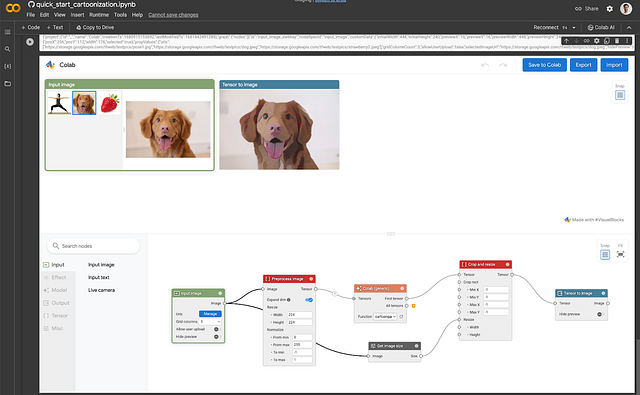The image size is (640, 395).
Task: Add a new Text cell
Action: [55, 28]
